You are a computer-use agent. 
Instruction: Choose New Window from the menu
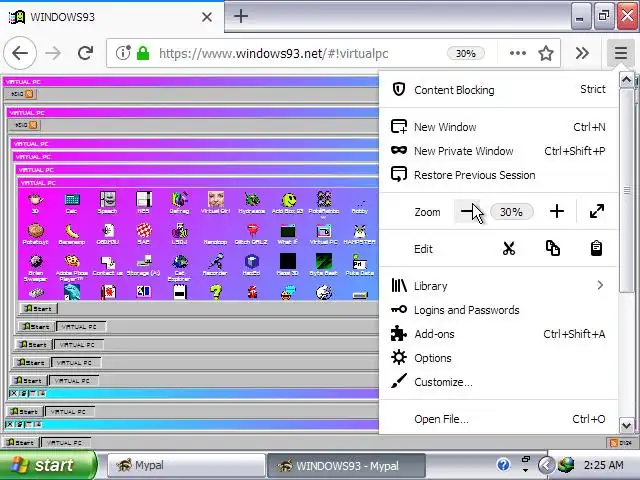(x=498, y=127)
